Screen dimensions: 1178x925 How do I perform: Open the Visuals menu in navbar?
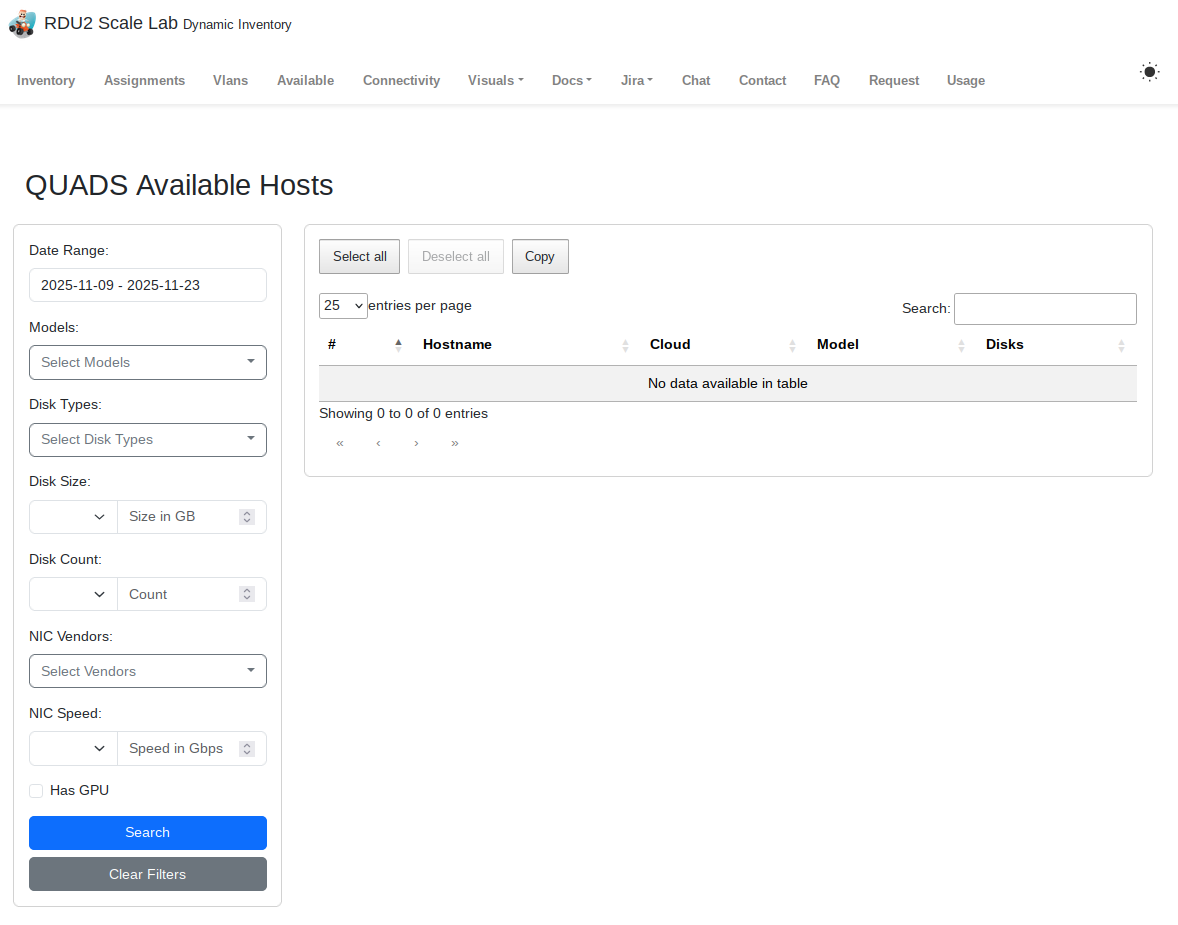tap(495, 81)
